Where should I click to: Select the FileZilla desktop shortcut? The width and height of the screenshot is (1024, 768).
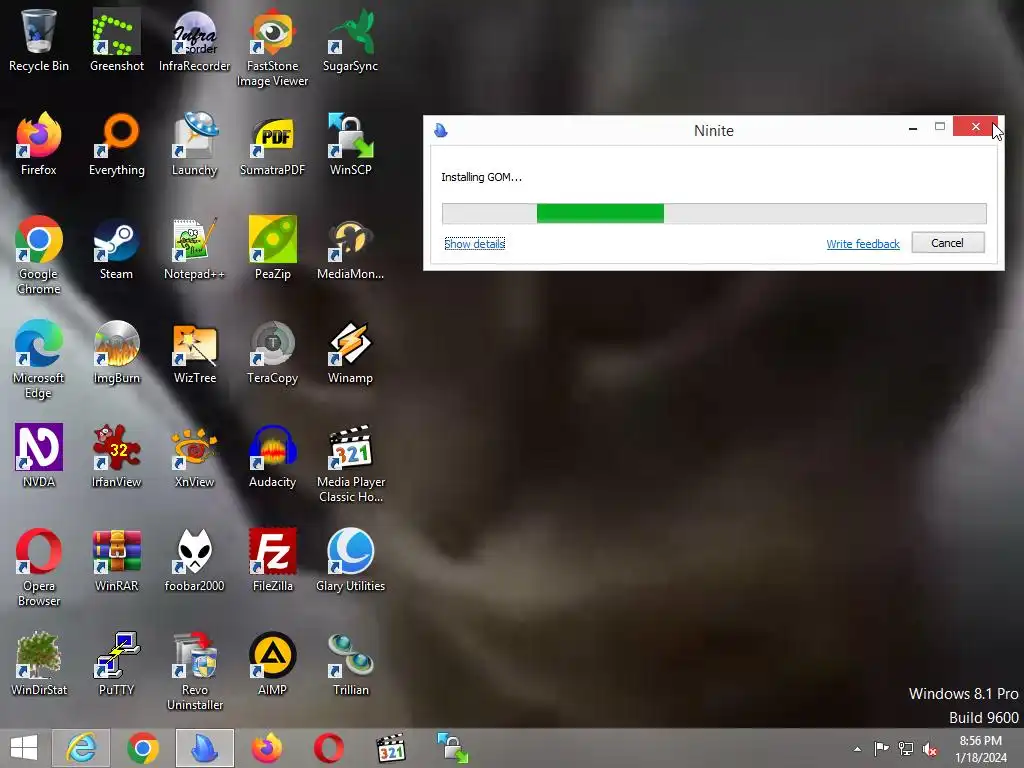(272, 560)
